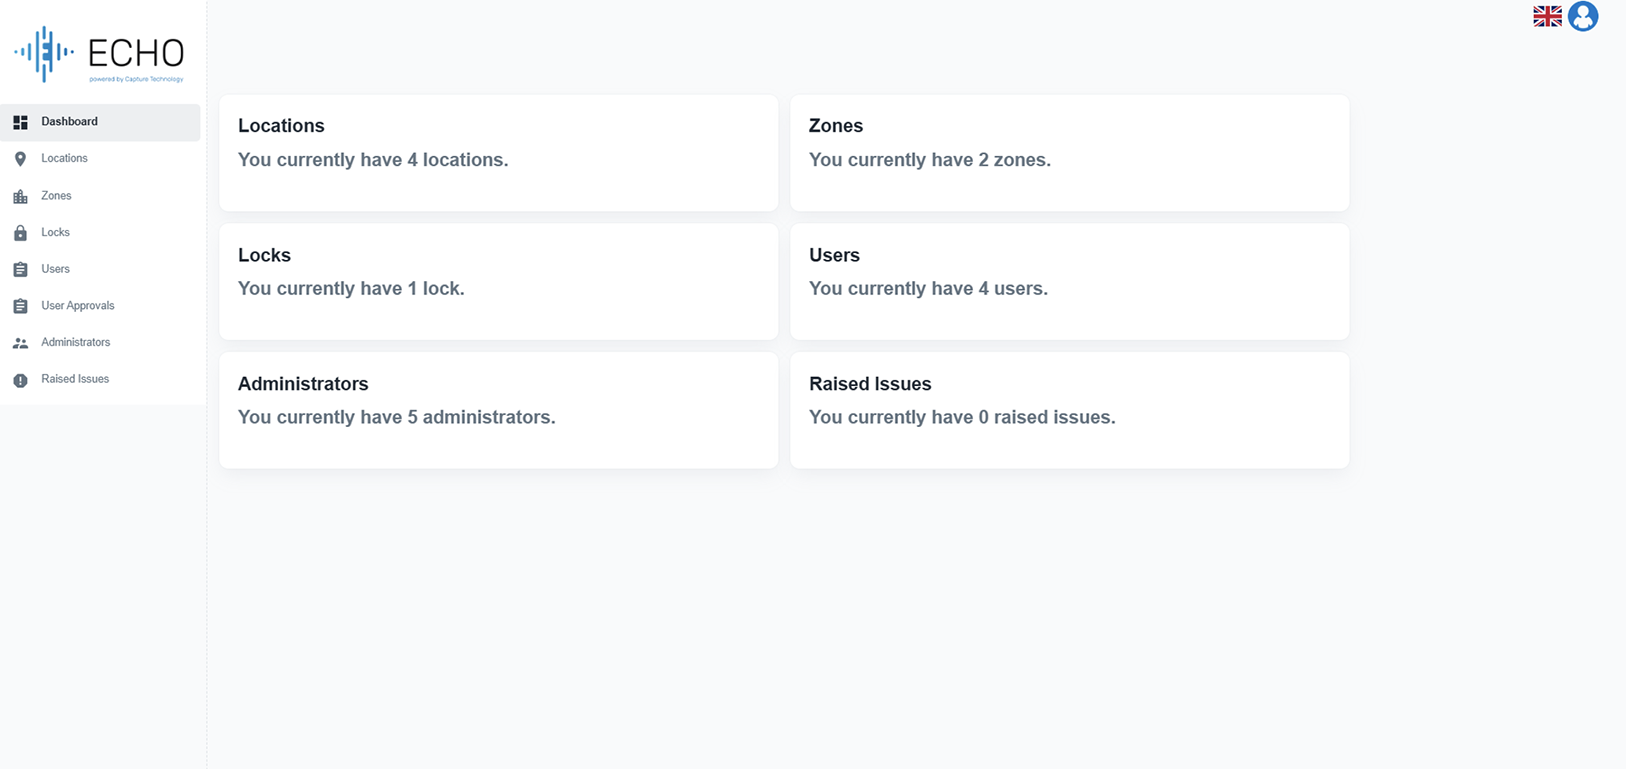The width and height of the screenshot is (1626, 769).
Task: Click the Administrators people icon
Action: coord(20,343)
